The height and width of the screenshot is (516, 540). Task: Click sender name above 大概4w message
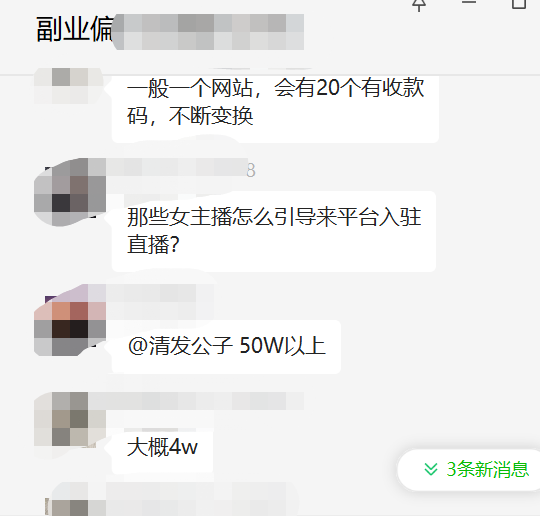pyautogui.click(x=205, y=401)
